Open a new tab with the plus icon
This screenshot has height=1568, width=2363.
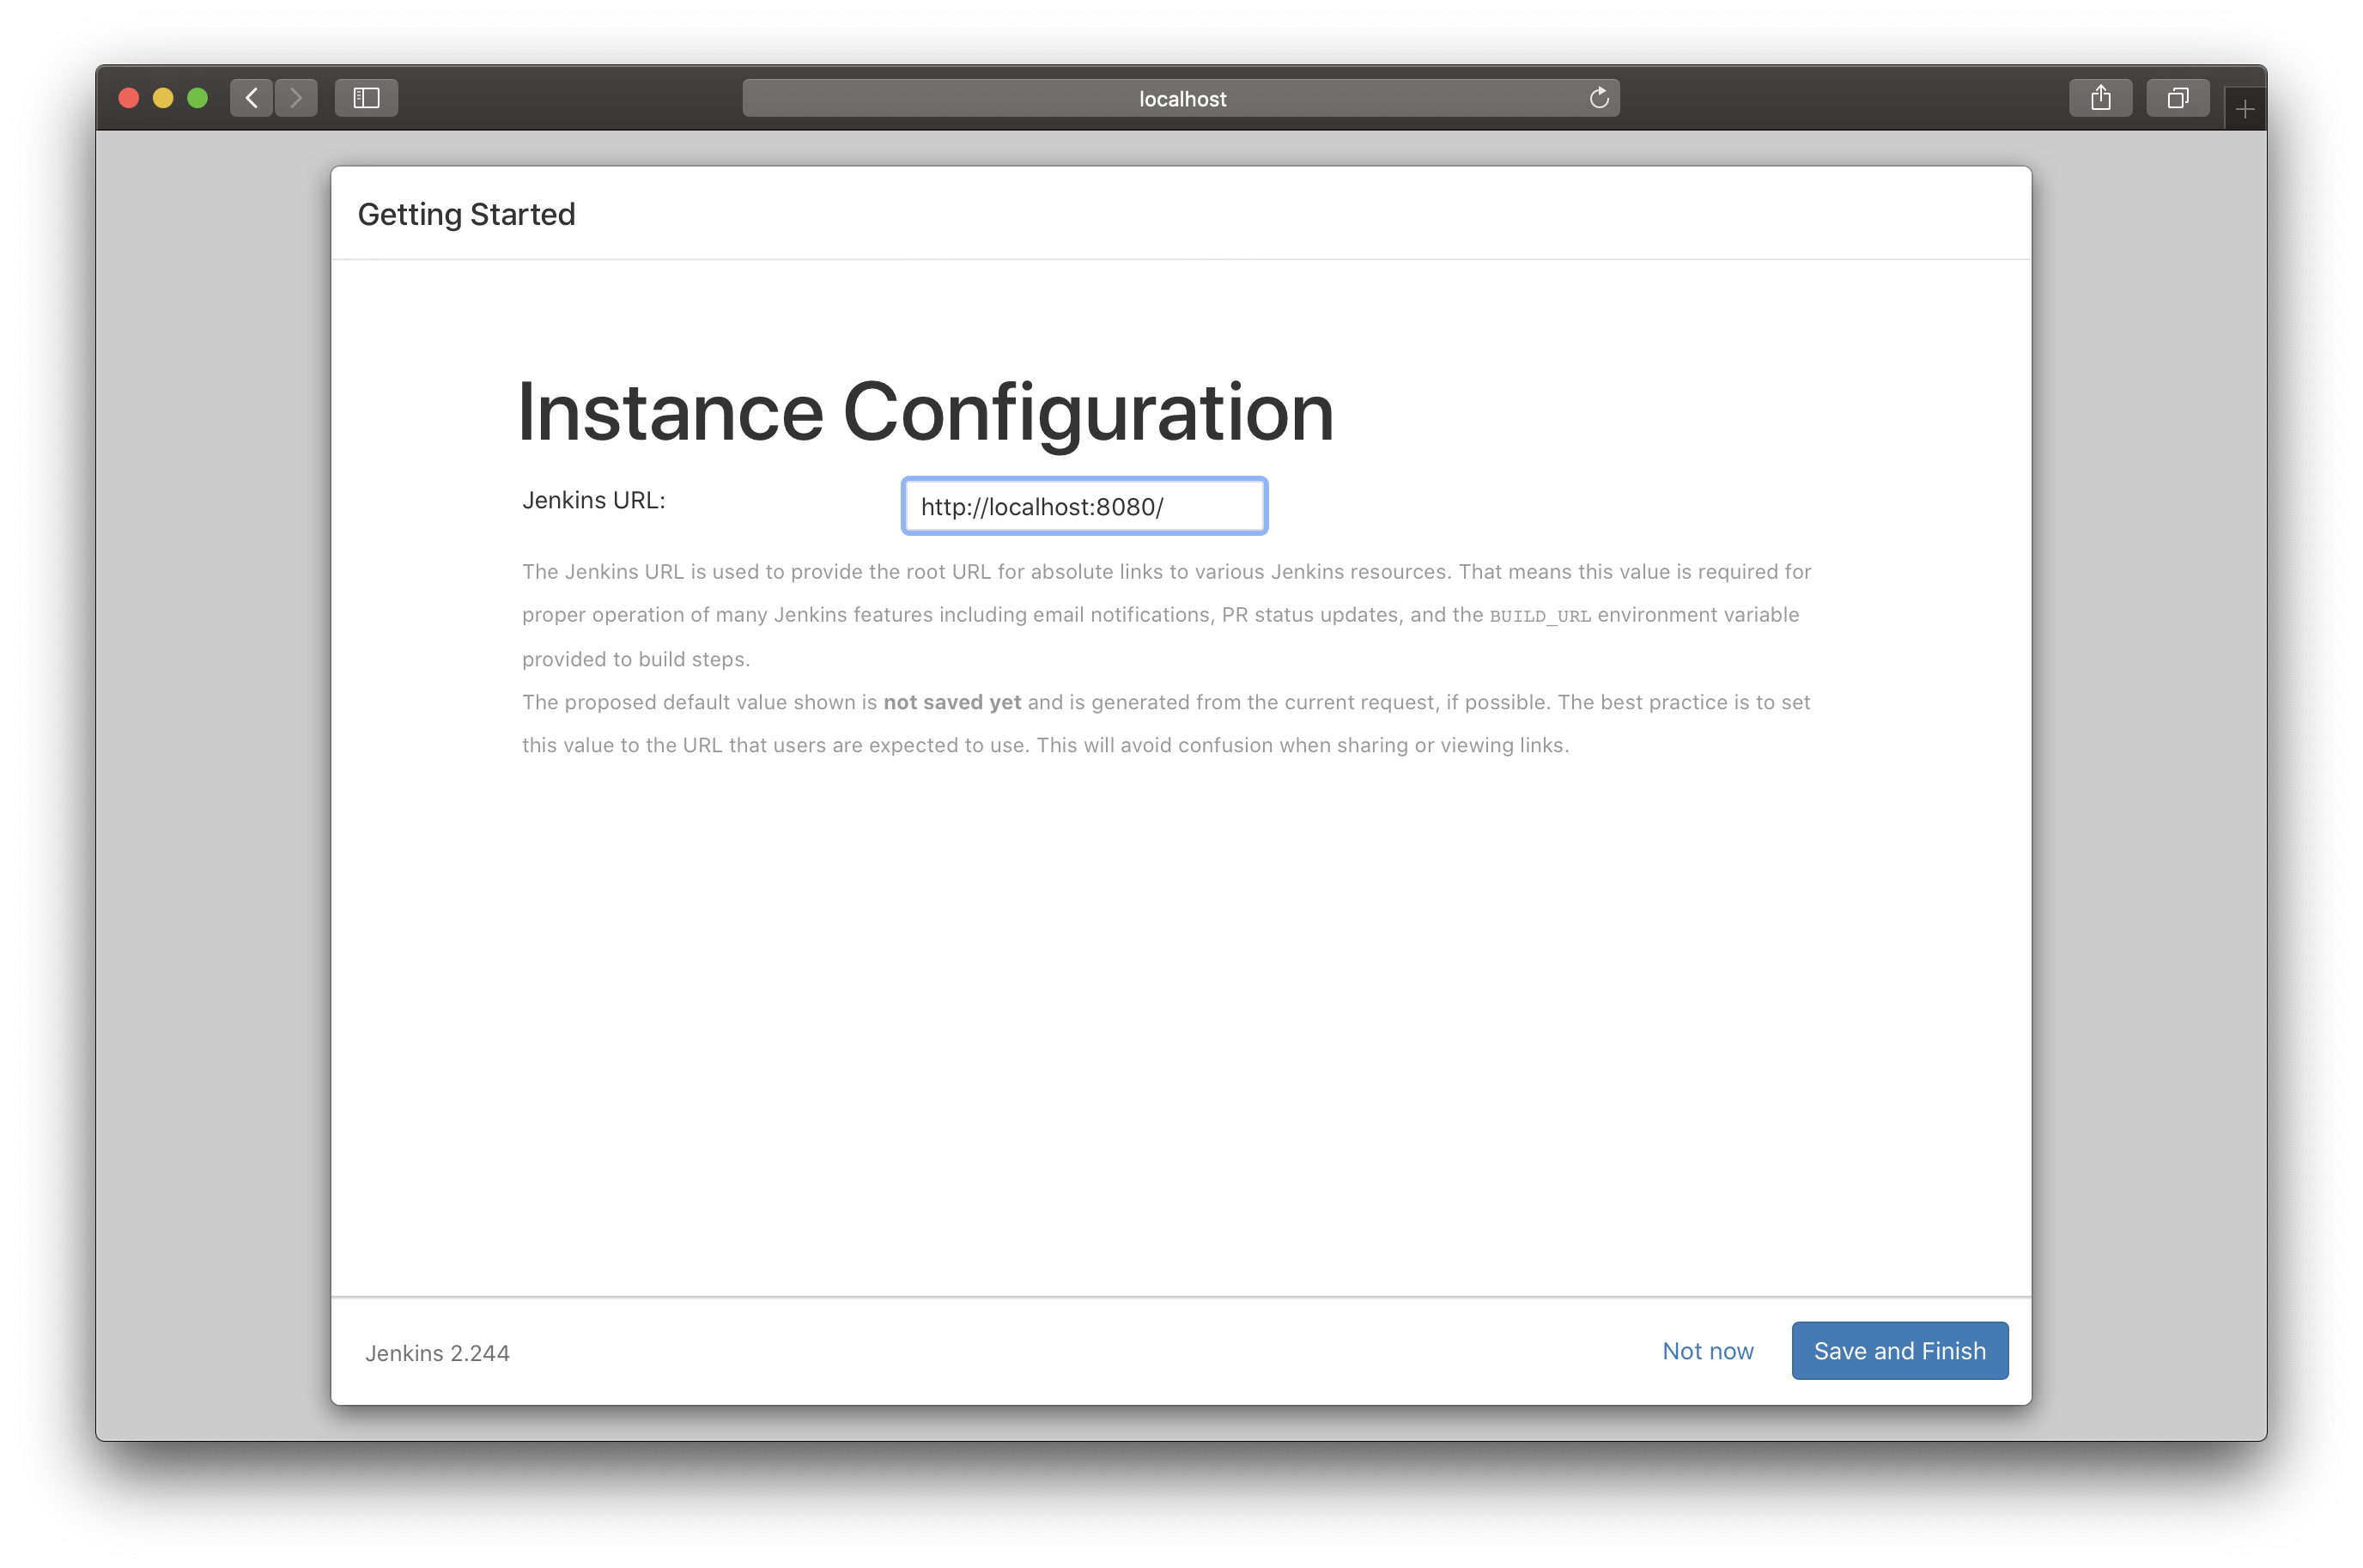(x=2244, y=109)
